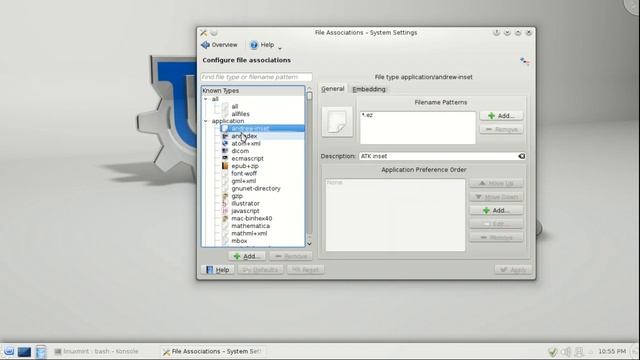The image size is (640, 360).
Task: Click Edit in Application Preference Order
Action: (496, 224)
